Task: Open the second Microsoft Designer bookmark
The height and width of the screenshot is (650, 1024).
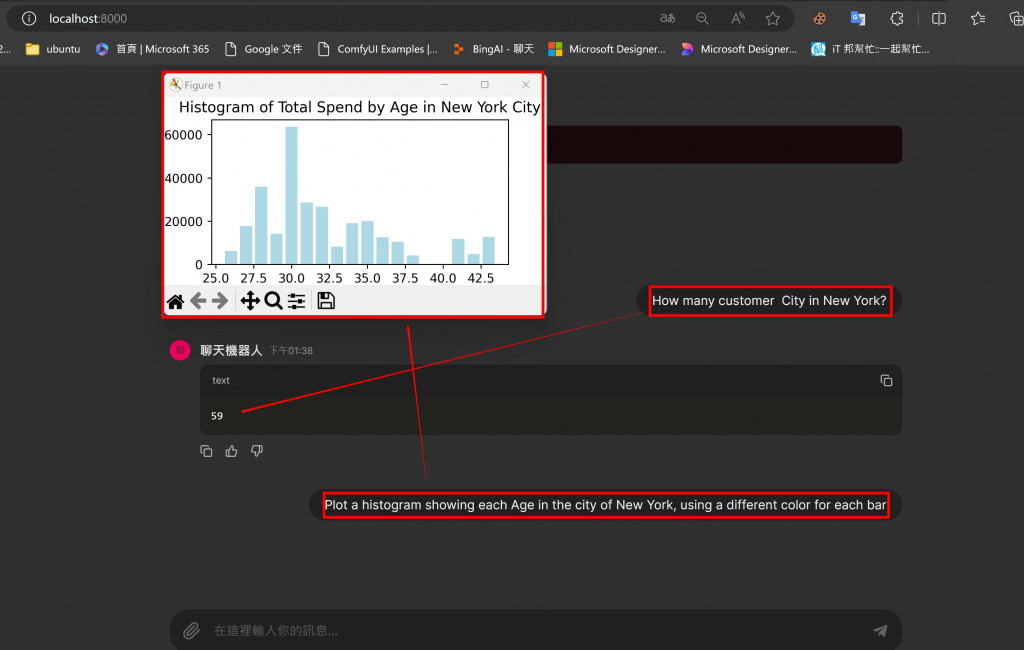Action: point(739,49)
